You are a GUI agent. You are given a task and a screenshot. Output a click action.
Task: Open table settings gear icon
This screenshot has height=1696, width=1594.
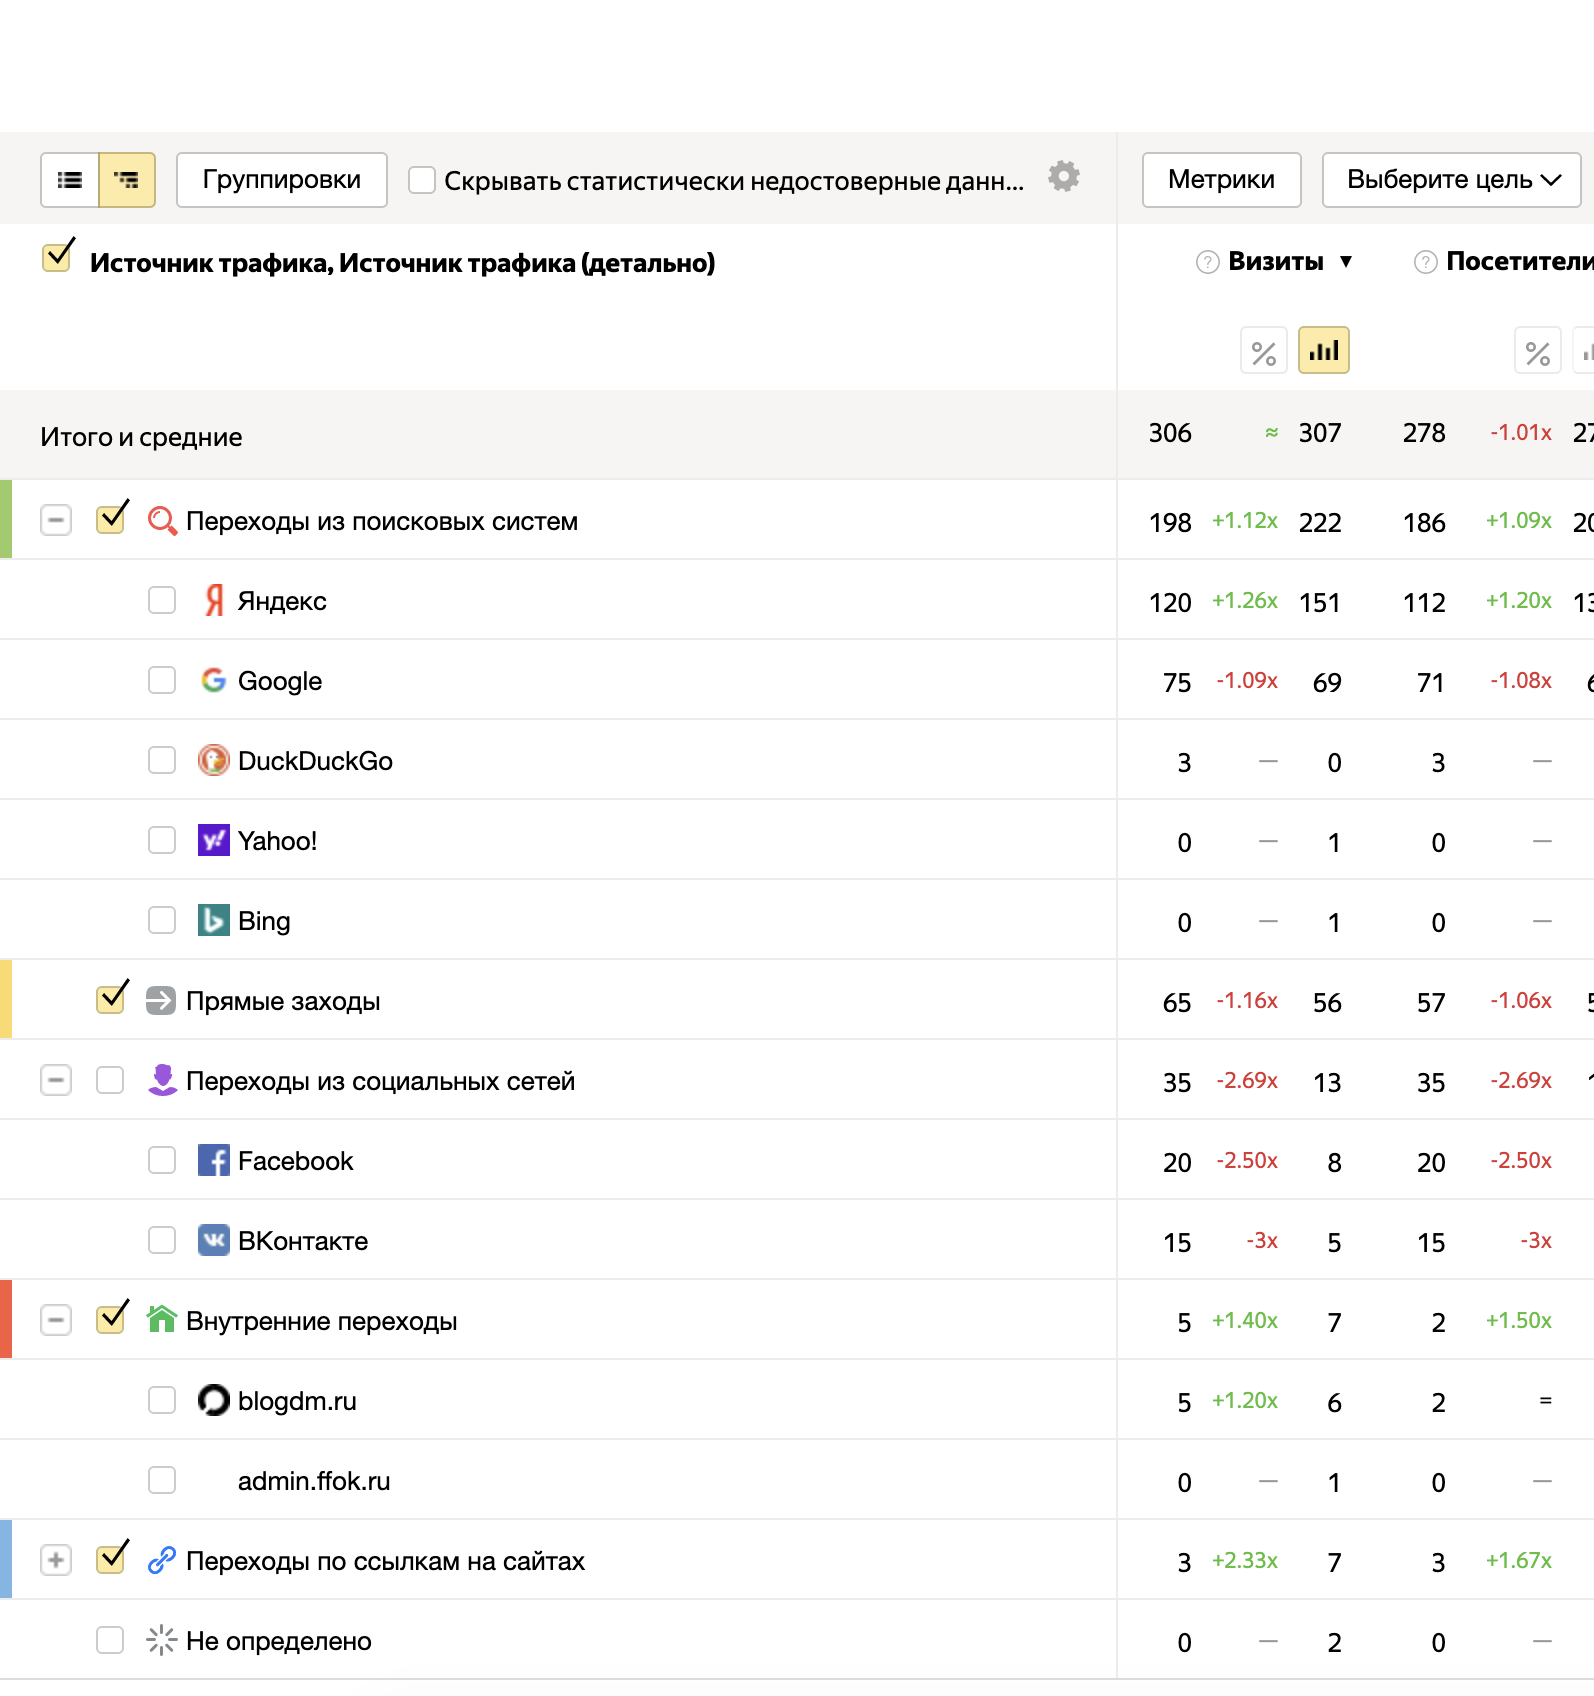tap(1063, 177)
